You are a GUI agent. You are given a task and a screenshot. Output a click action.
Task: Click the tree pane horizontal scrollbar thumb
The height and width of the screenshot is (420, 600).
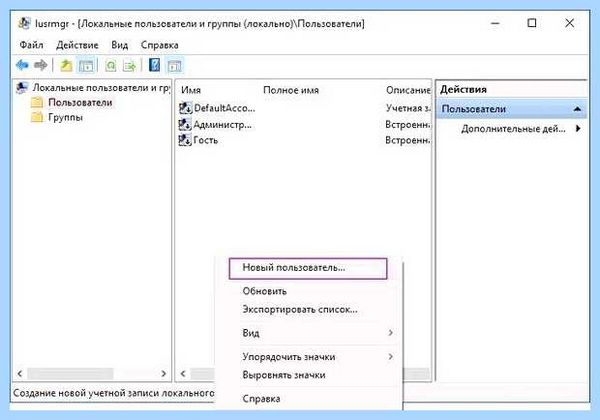[x=70, y=373]
